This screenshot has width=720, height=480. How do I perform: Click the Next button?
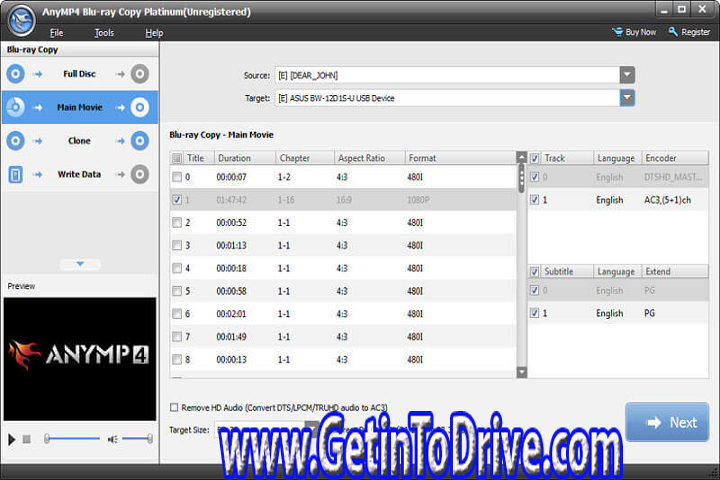pyautogui.click(x=667, y=422)
